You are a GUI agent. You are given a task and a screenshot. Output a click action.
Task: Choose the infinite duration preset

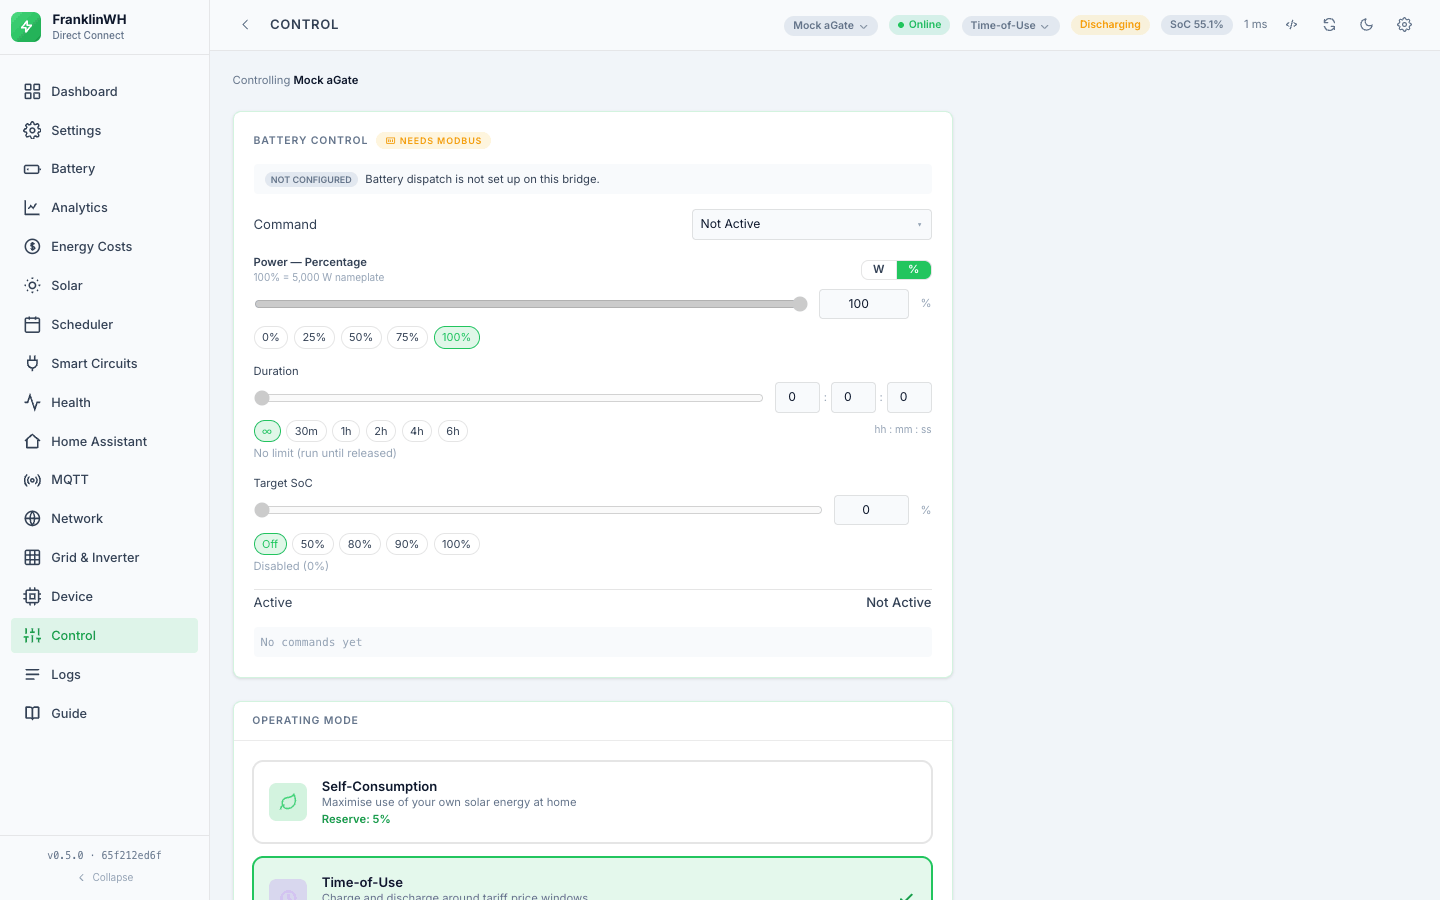coord(267,432)
